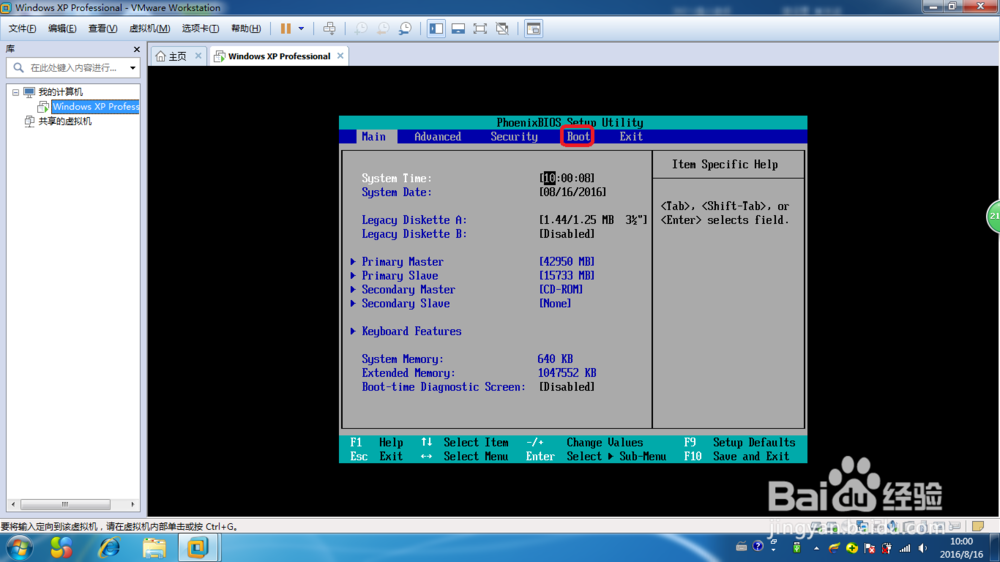Image resolution: width=1000 pixels, height=562 pixels.
Task: Select the Security BIOS menu
Action: tap(514, 137)
